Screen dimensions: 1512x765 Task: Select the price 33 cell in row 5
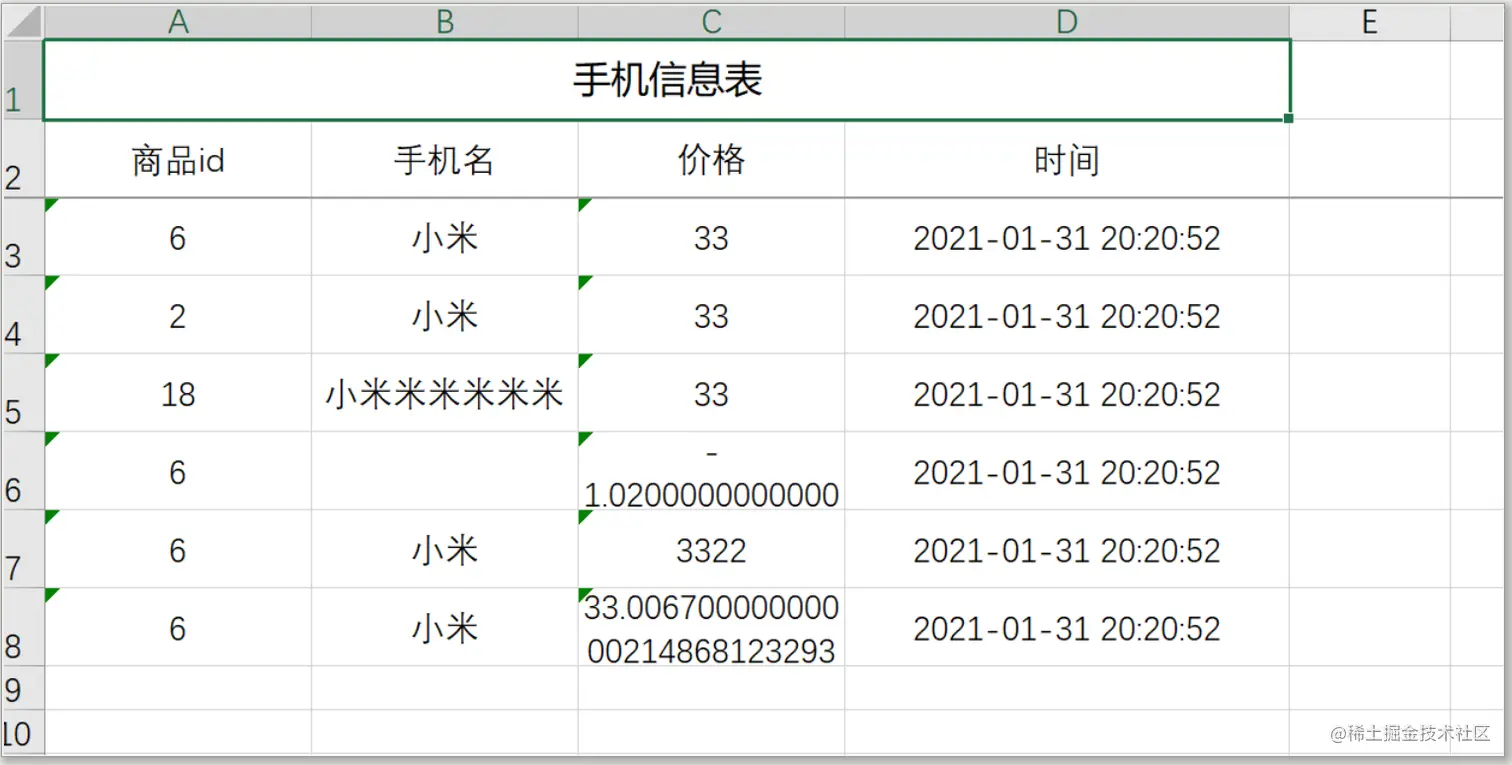coord(711,393)
